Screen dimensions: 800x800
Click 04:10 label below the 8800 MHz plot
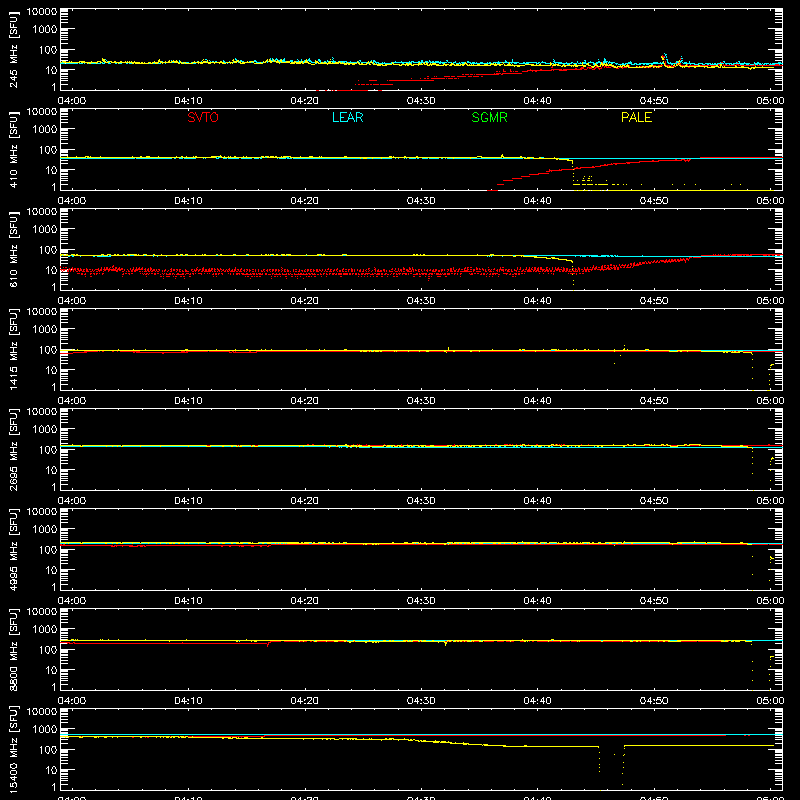click(188, 701)
